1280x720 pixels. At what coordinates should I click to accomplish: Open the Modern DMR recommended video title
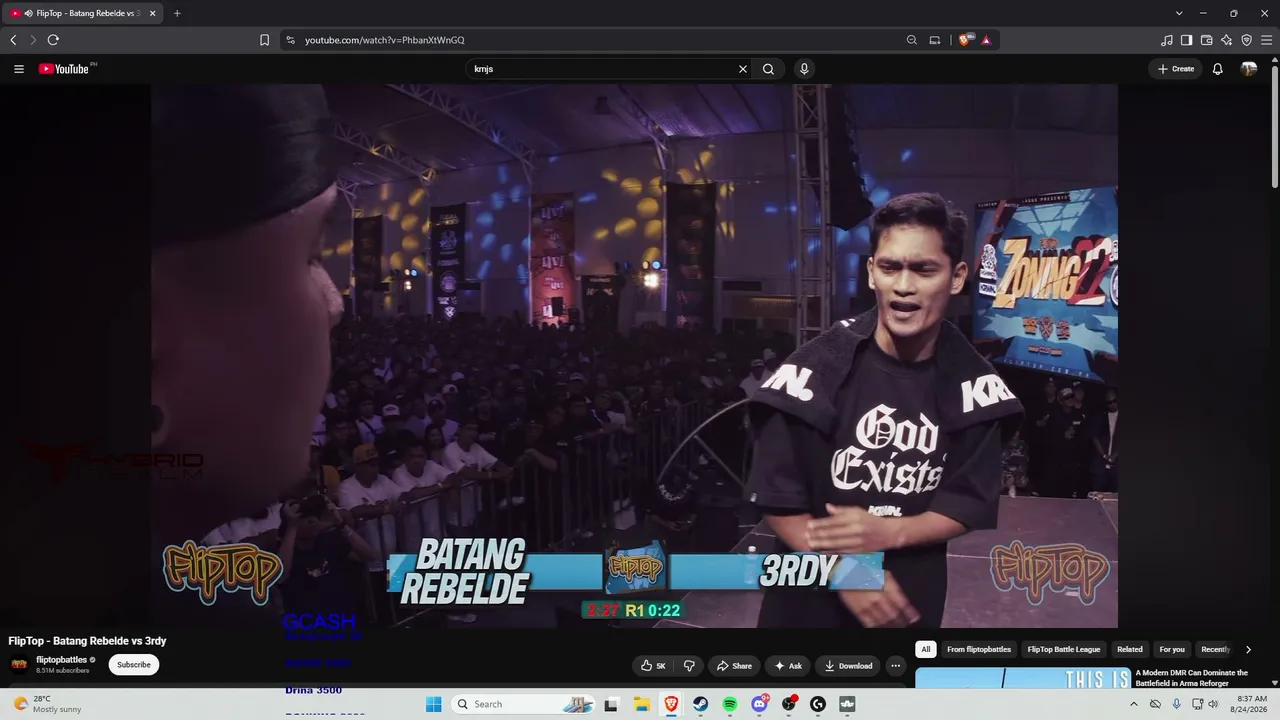(1192, 678)
